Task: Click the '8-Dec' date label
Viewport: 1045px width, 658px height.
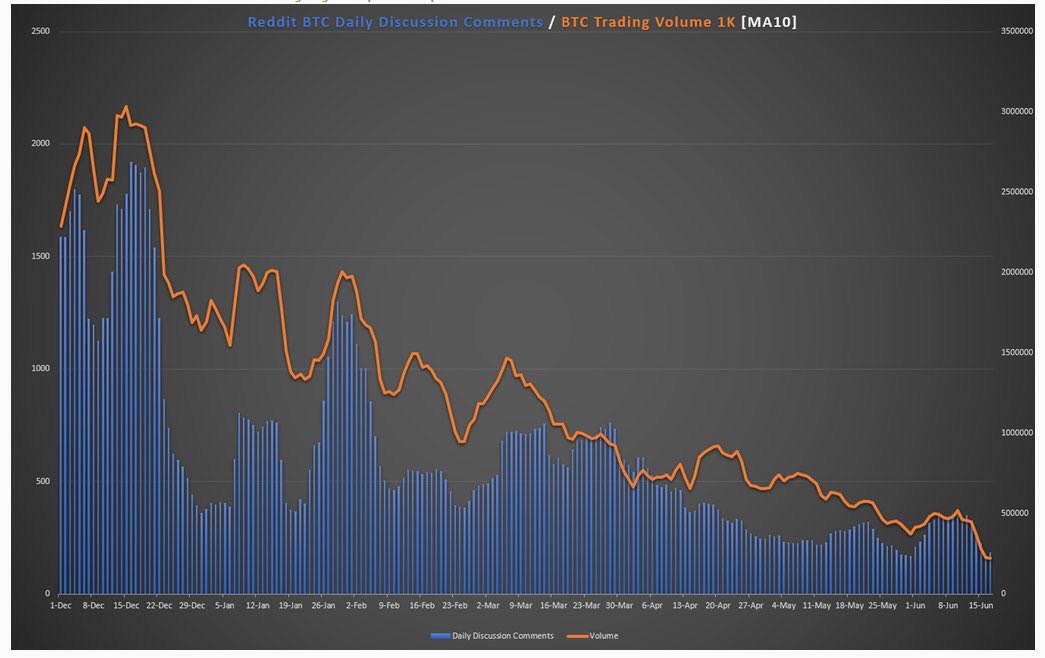Action: pos(93,605)
